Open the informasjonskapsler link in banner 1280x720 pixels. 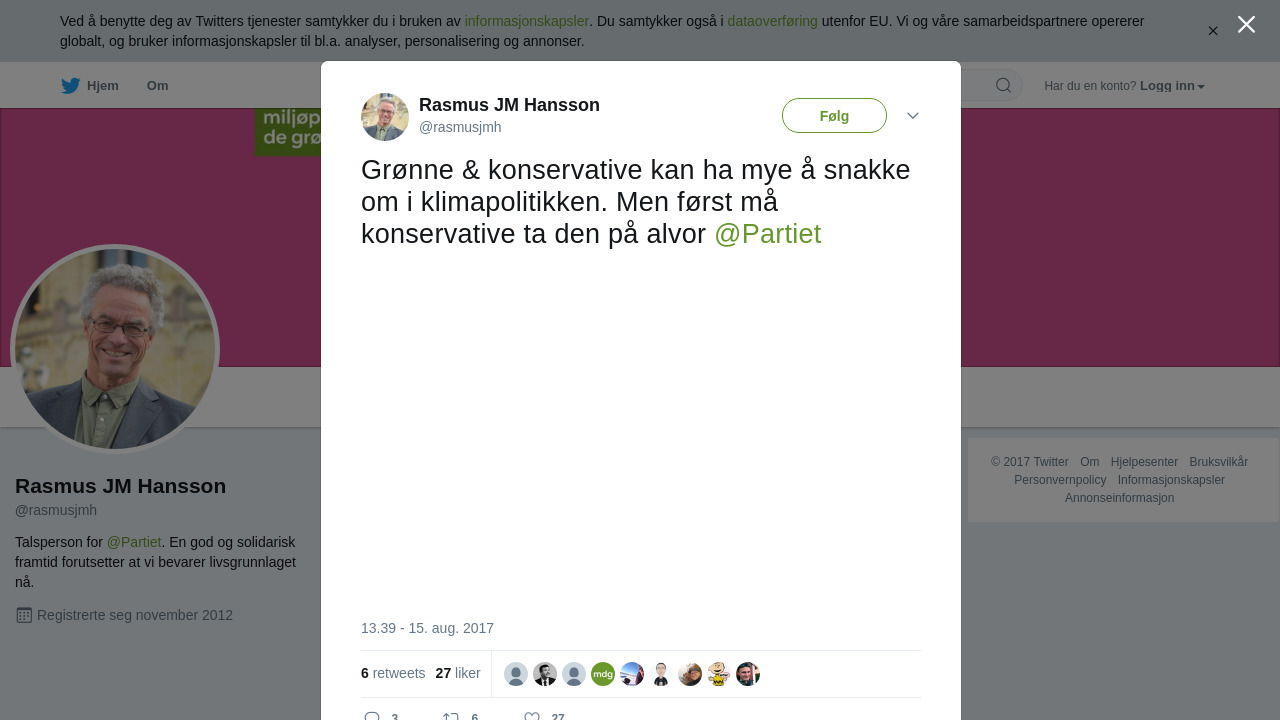[526, 21]
